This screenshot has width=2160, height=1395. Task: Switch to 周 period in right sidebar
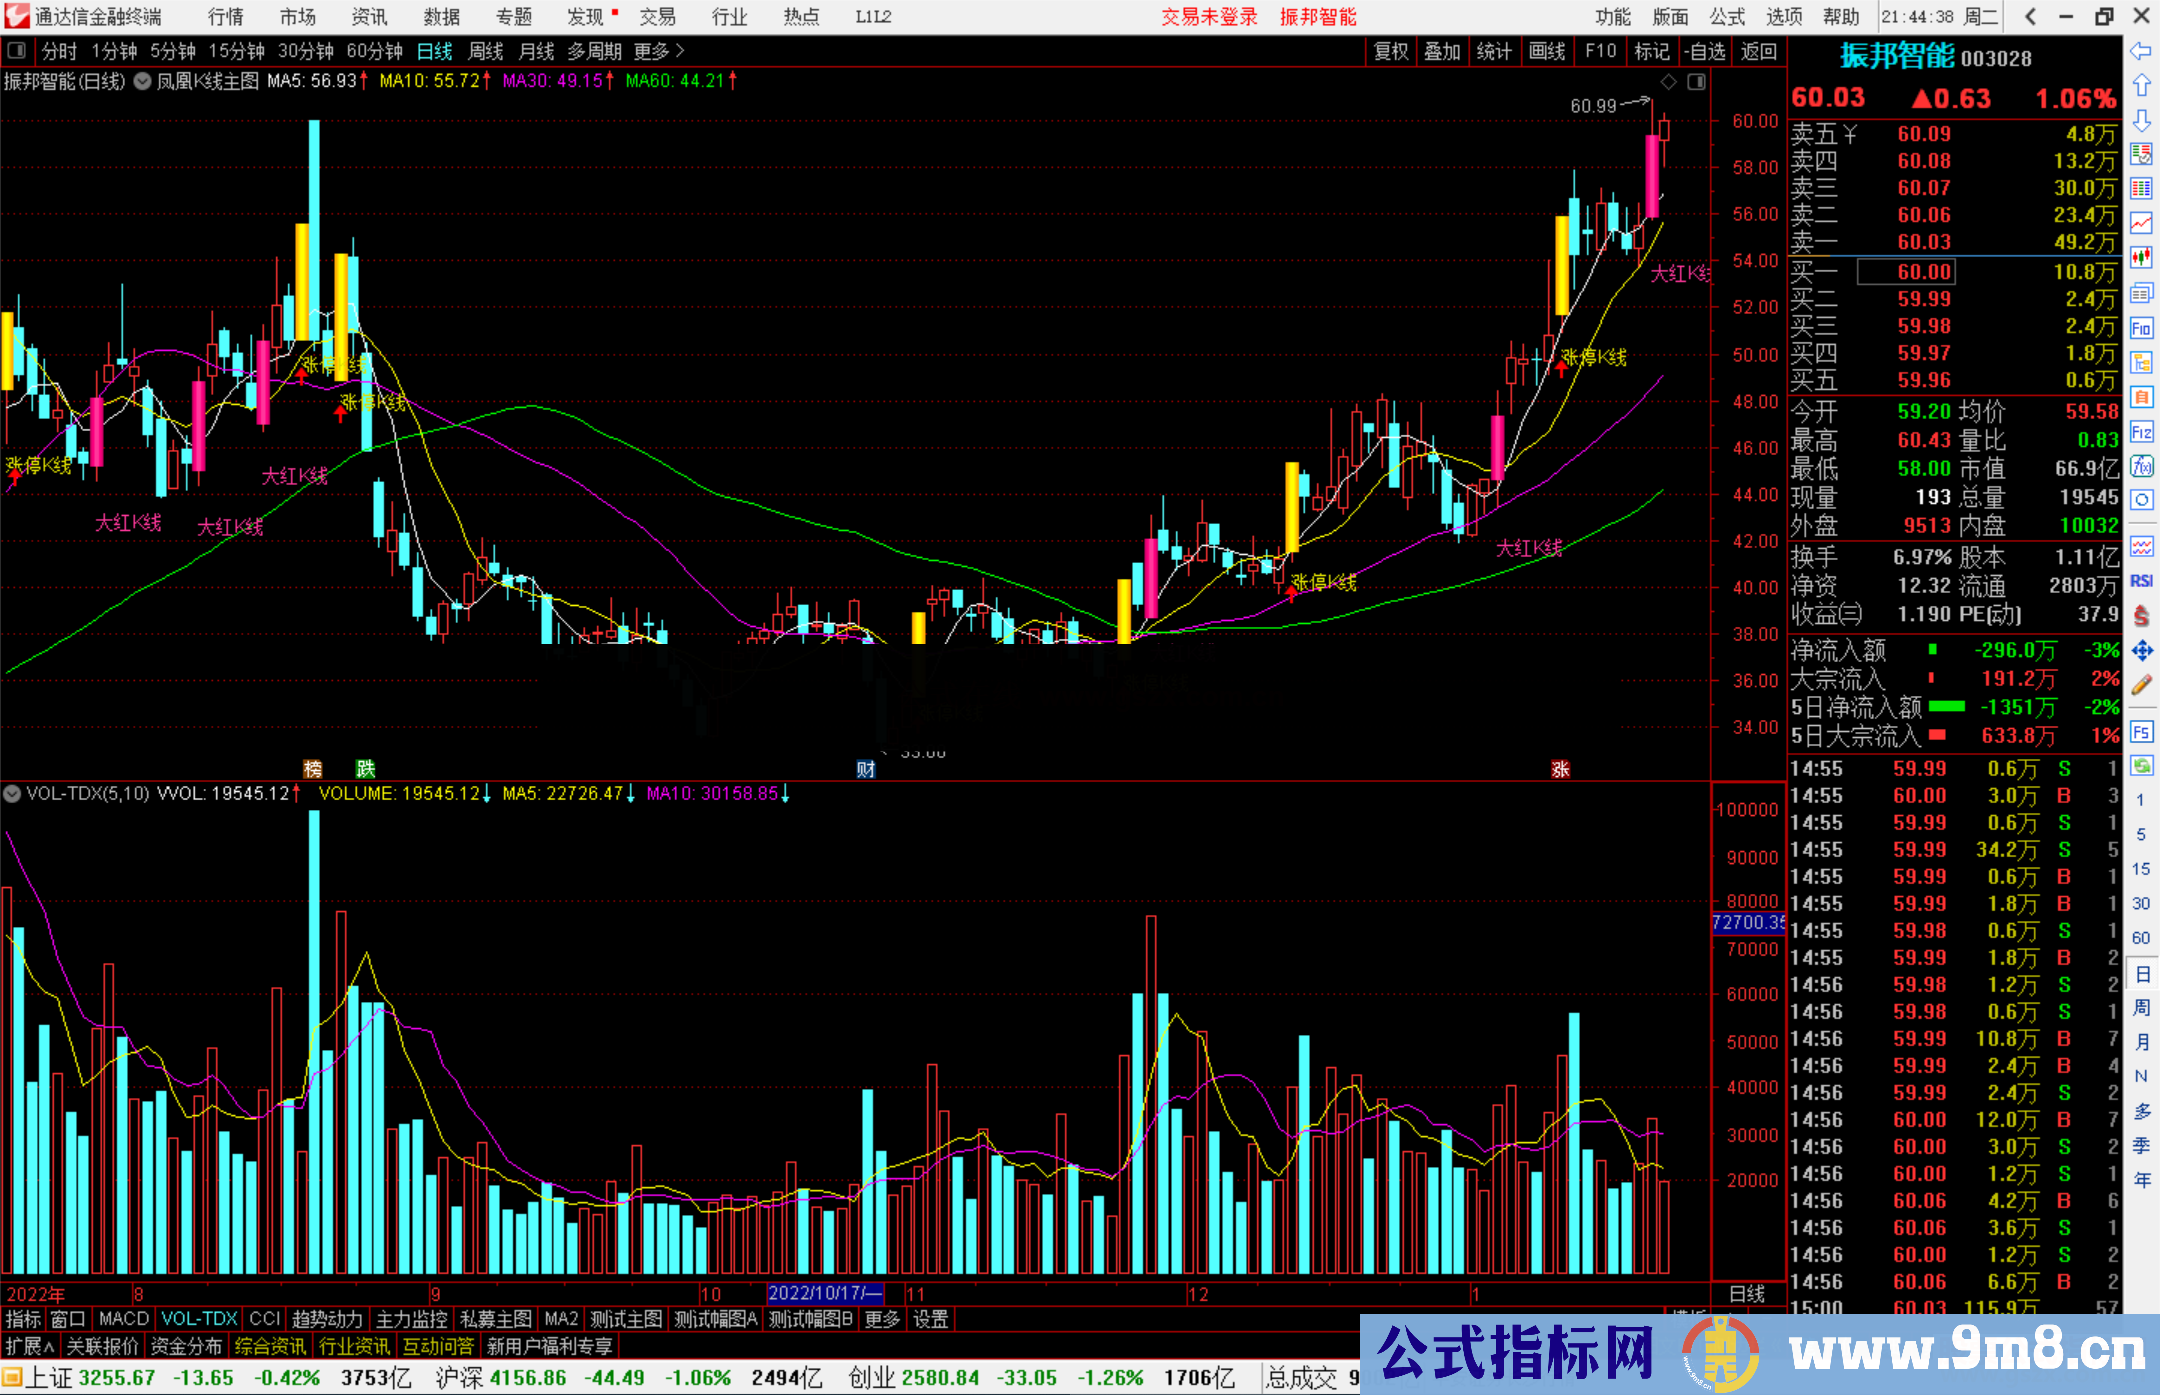click(2141, 1007)
